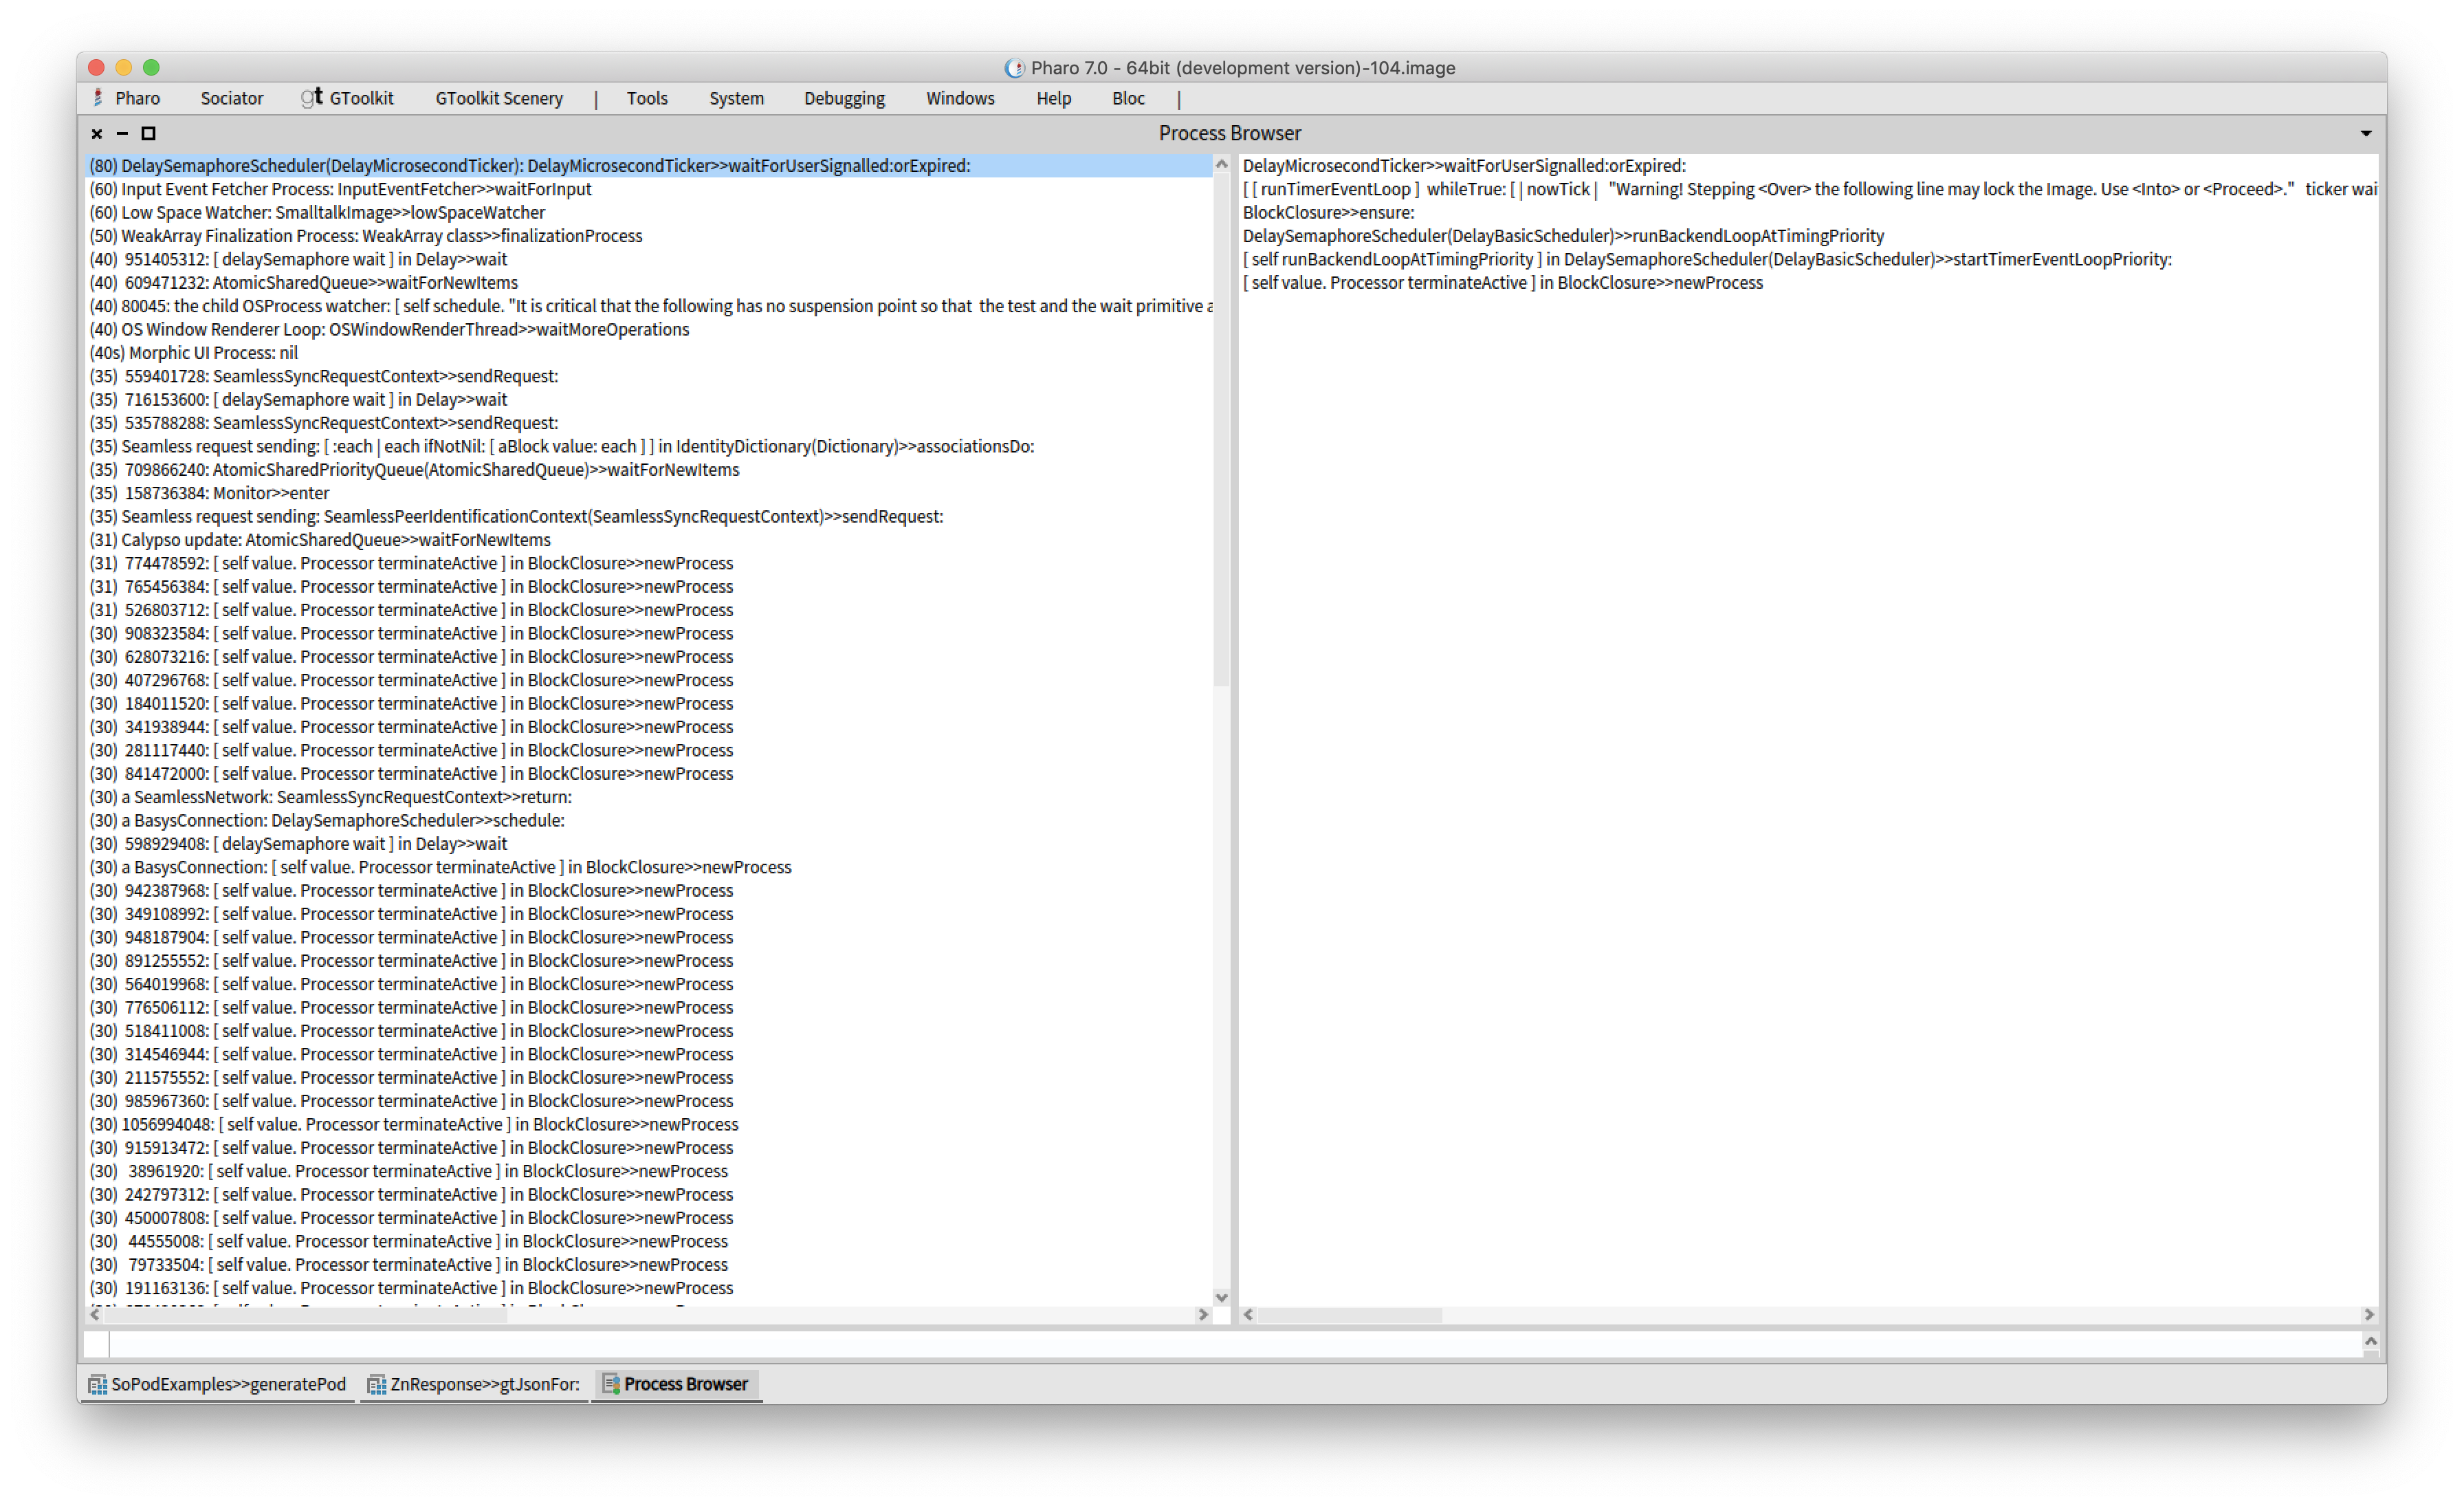Open the System menu
2464x1506 pixels.
coord(736,97)
